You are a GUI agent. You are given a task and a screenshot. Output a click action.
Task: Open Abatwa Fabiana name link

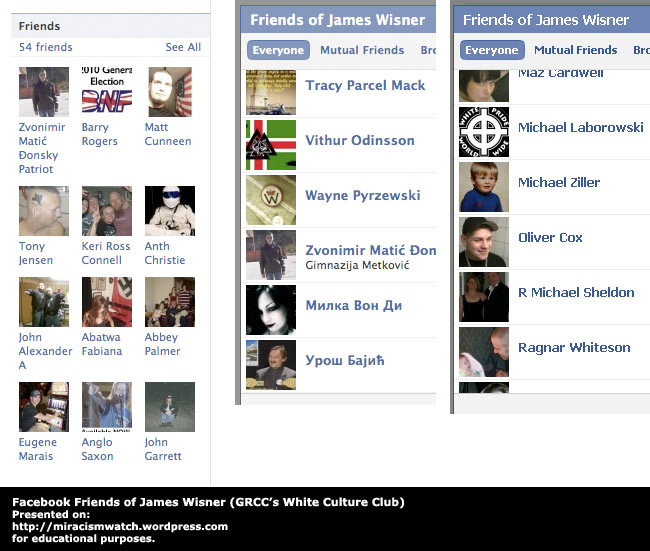[x=102, y=344]
